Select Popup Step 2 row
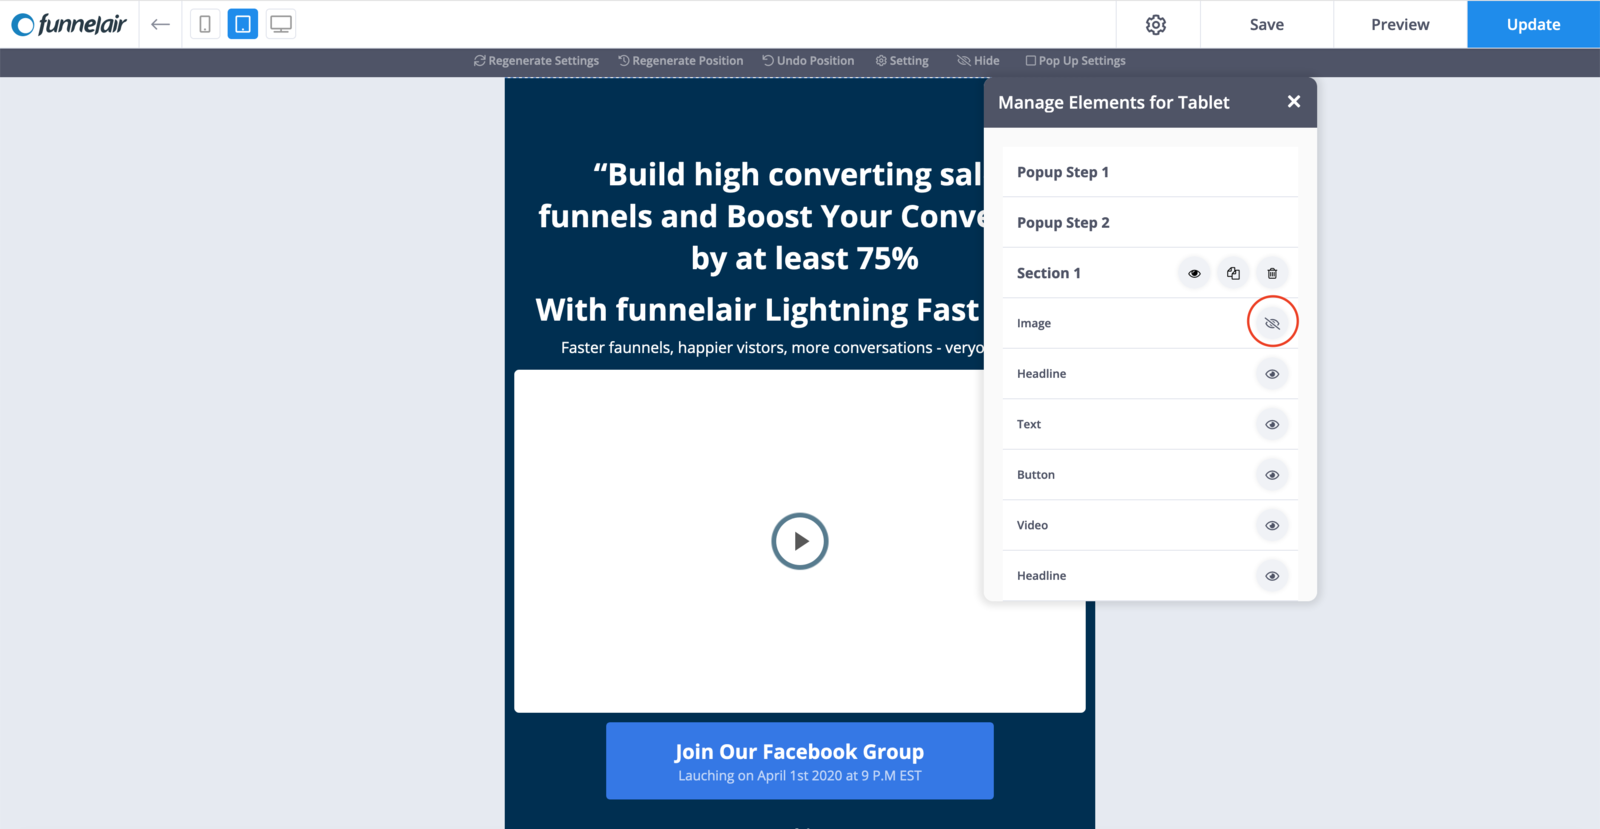The width and height of the screenshot is (1600, 829). point(1150,222)
